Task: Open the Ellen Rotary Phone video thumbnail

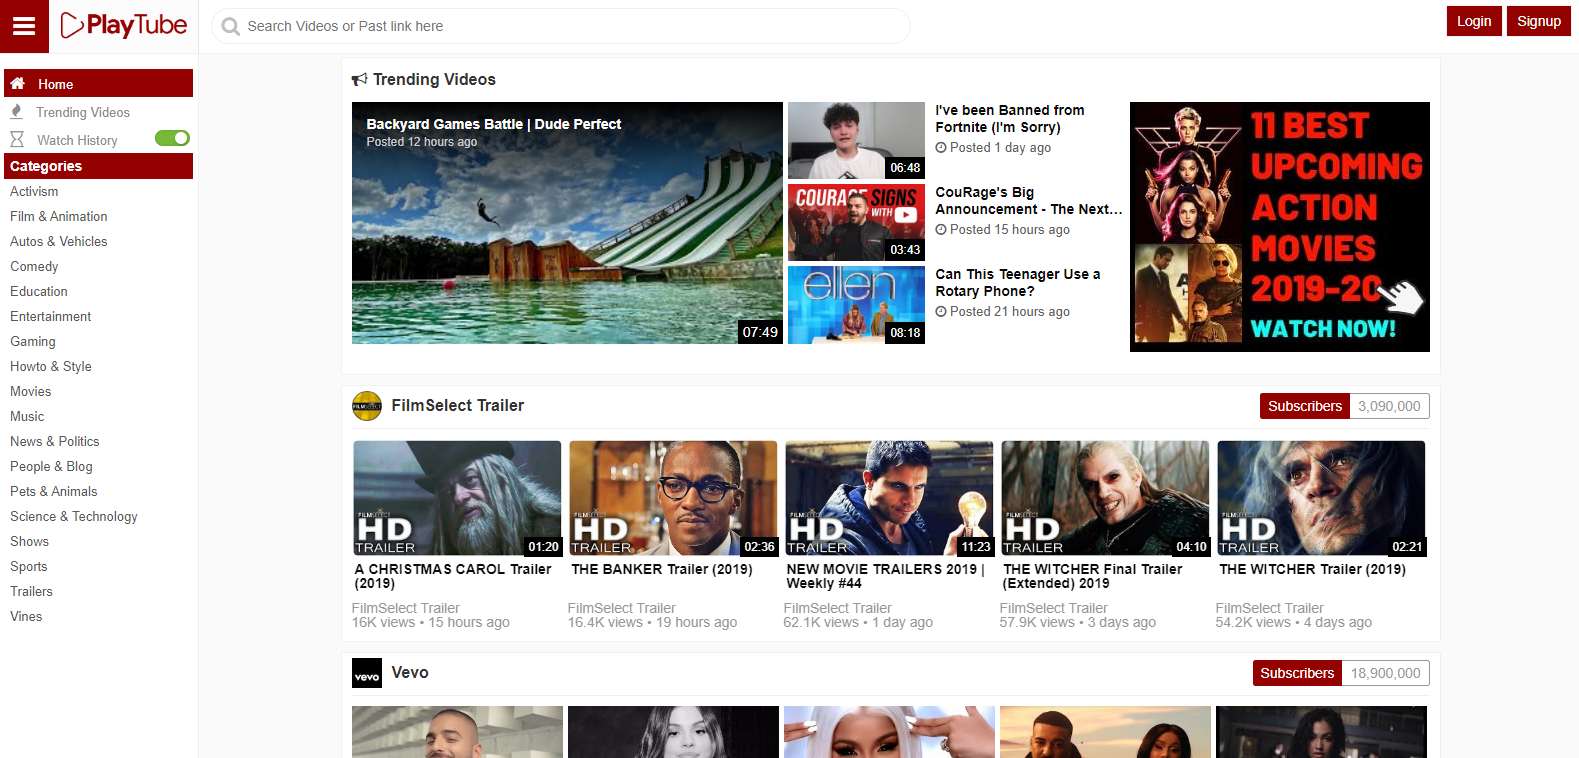Action: (x=856, y=305)
